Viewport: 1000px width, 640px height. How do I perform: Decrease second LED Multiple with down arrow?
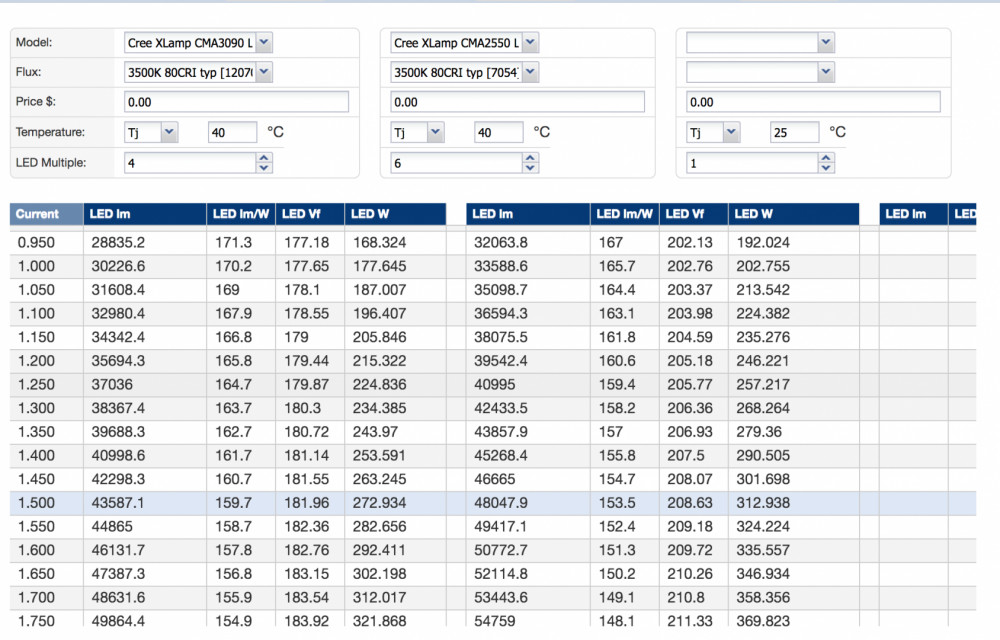tap(530, 168)
